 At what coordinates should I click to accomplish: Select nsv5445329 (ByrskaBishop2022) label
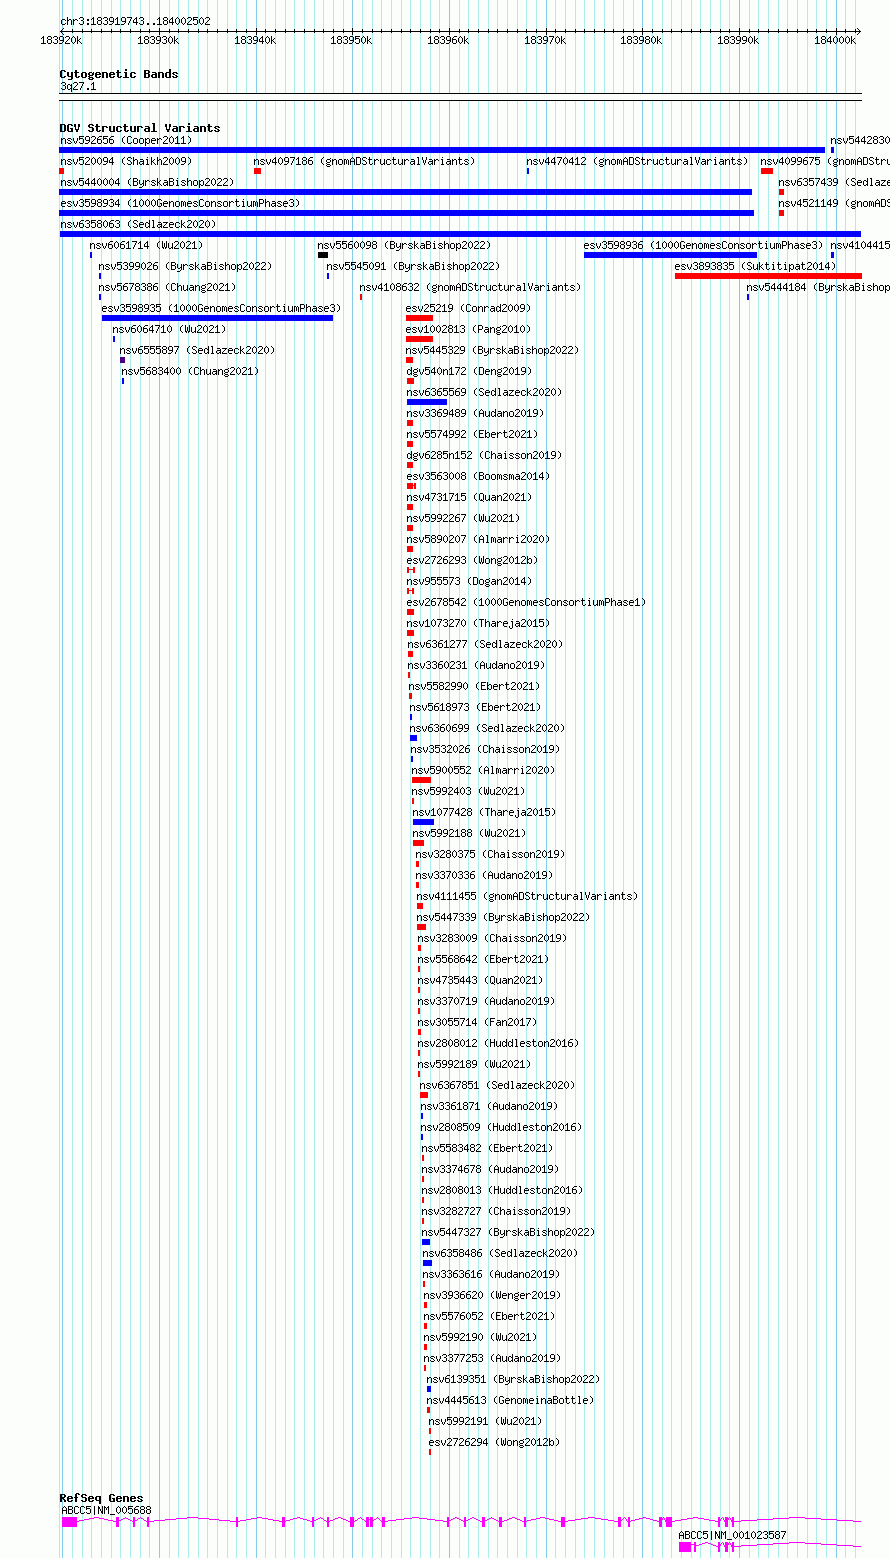[x=492, y=350]
